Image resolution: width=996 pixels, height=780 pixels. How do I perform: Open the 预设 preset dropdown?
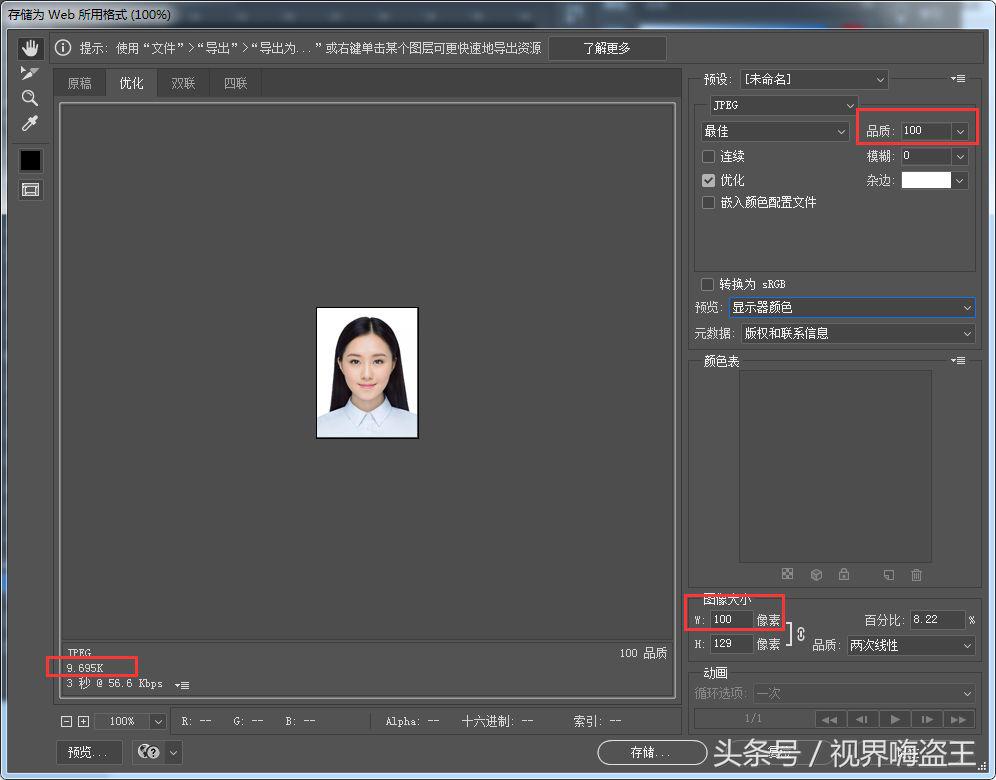coord(814,79)
